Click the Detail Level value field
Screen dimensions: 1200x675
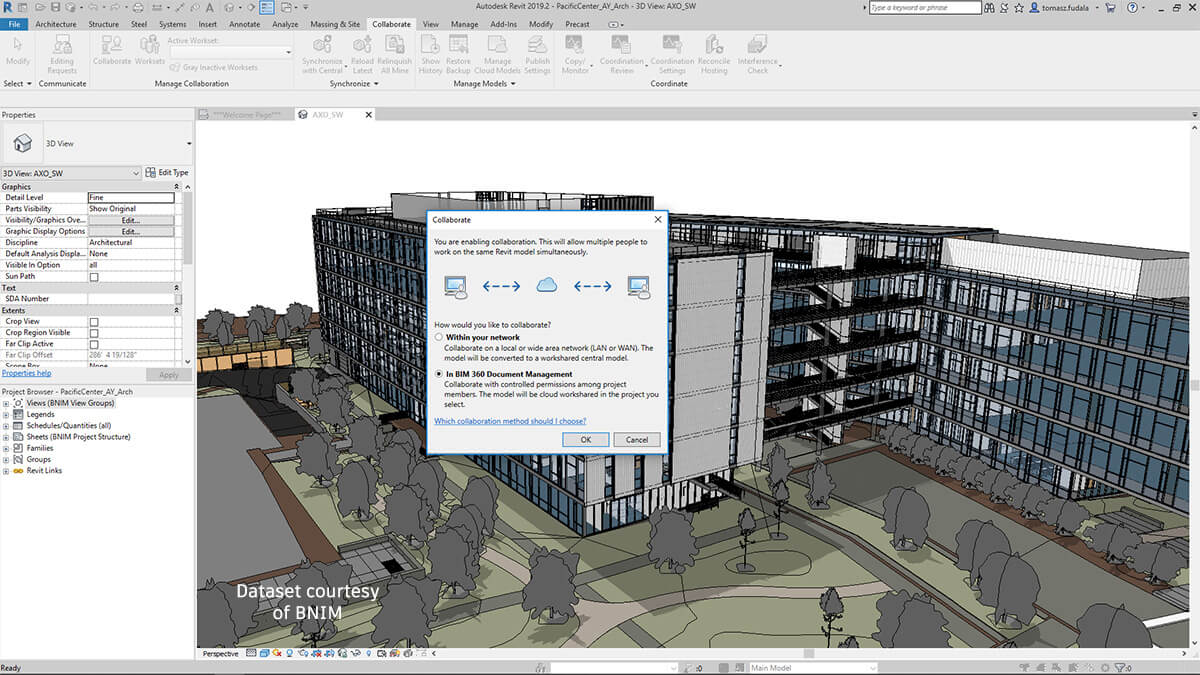click(130, 198)
